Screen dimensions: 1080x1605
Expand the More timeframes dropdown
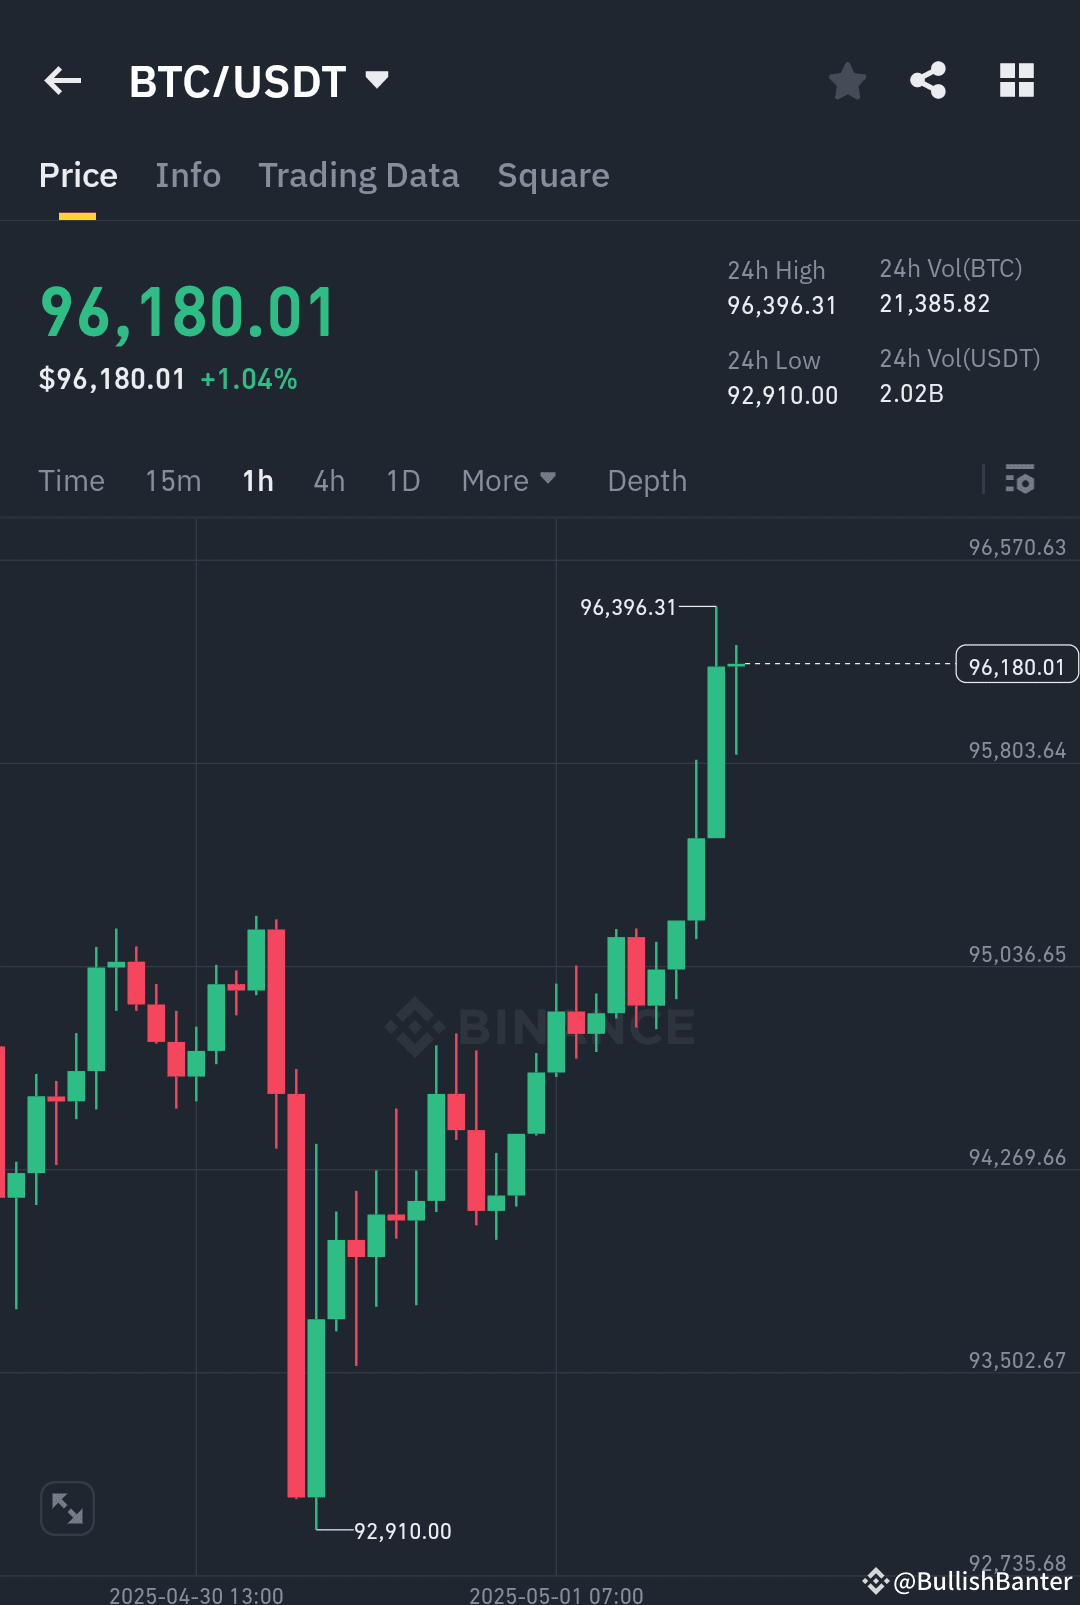coord(508,481)
